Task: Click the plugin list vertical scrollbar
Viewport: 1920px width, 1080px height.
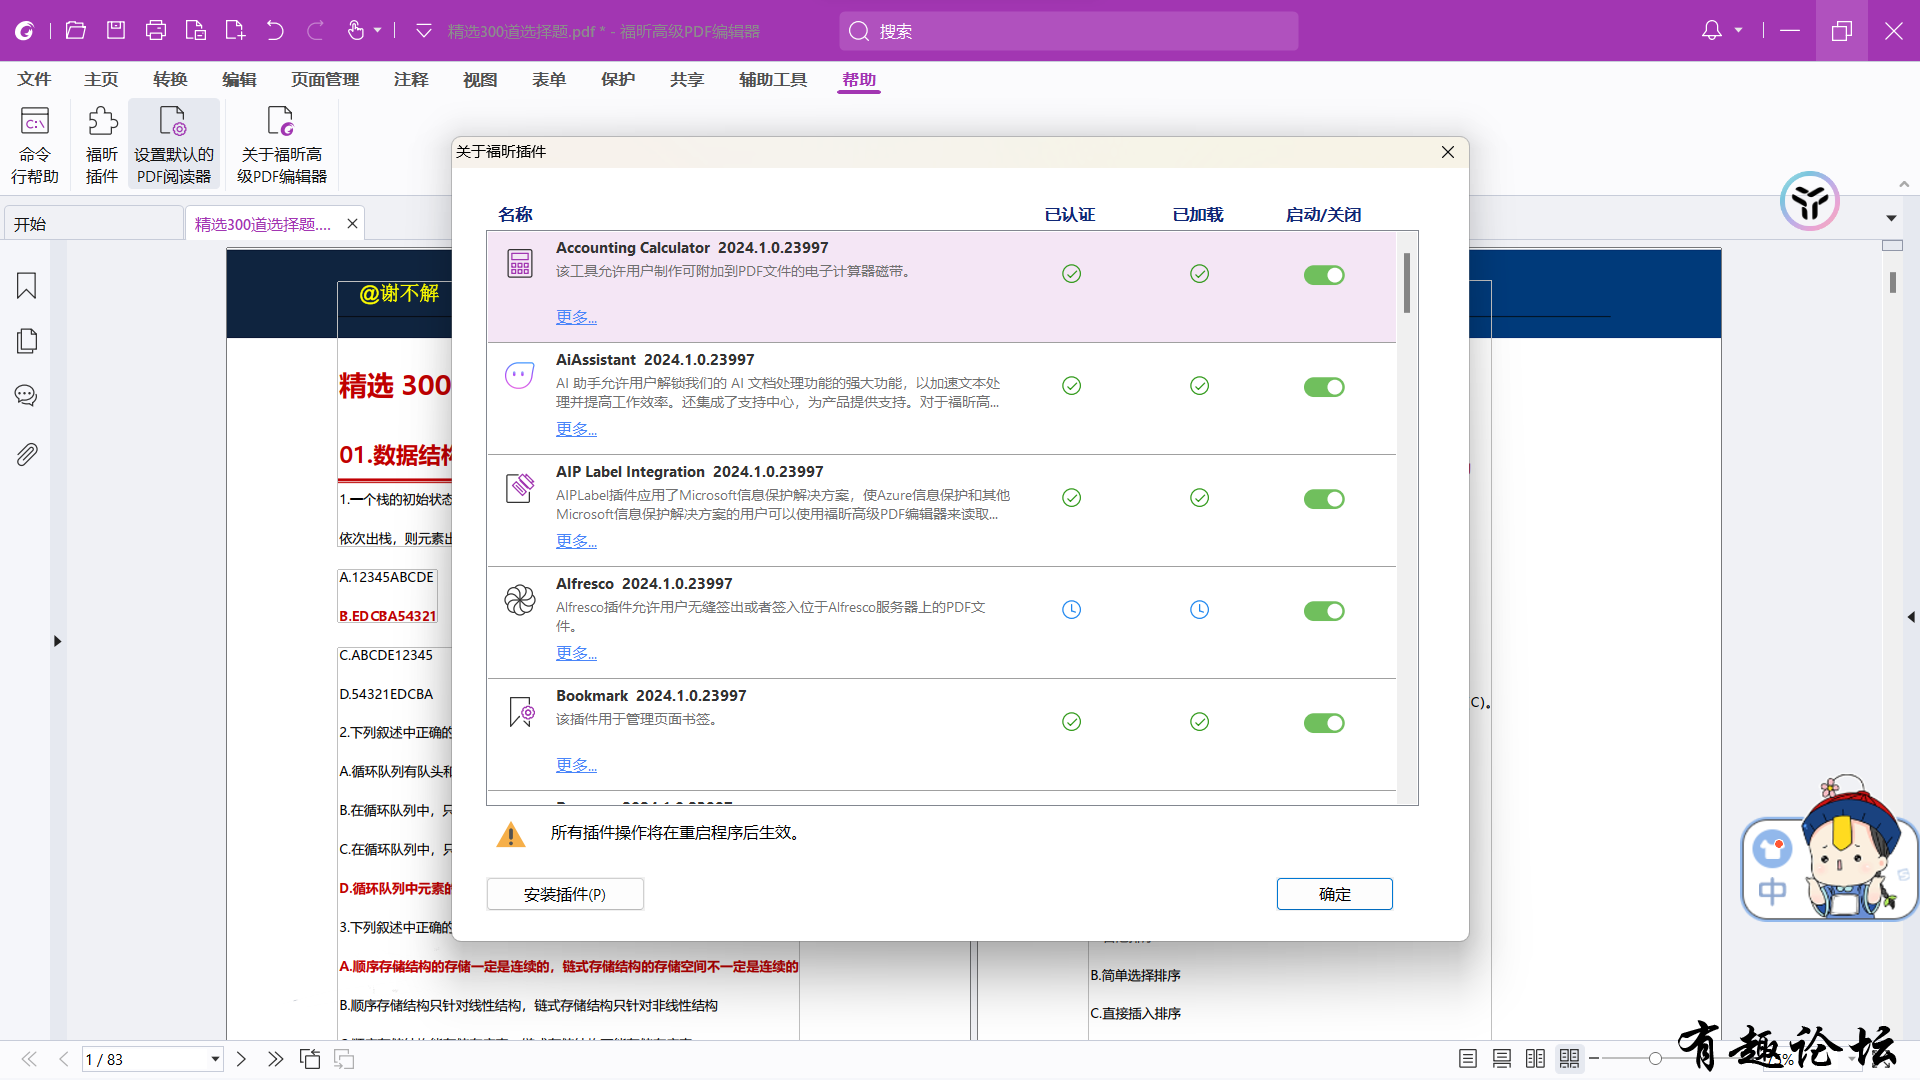Action: pyautogui.click(x=1407, y=283)
